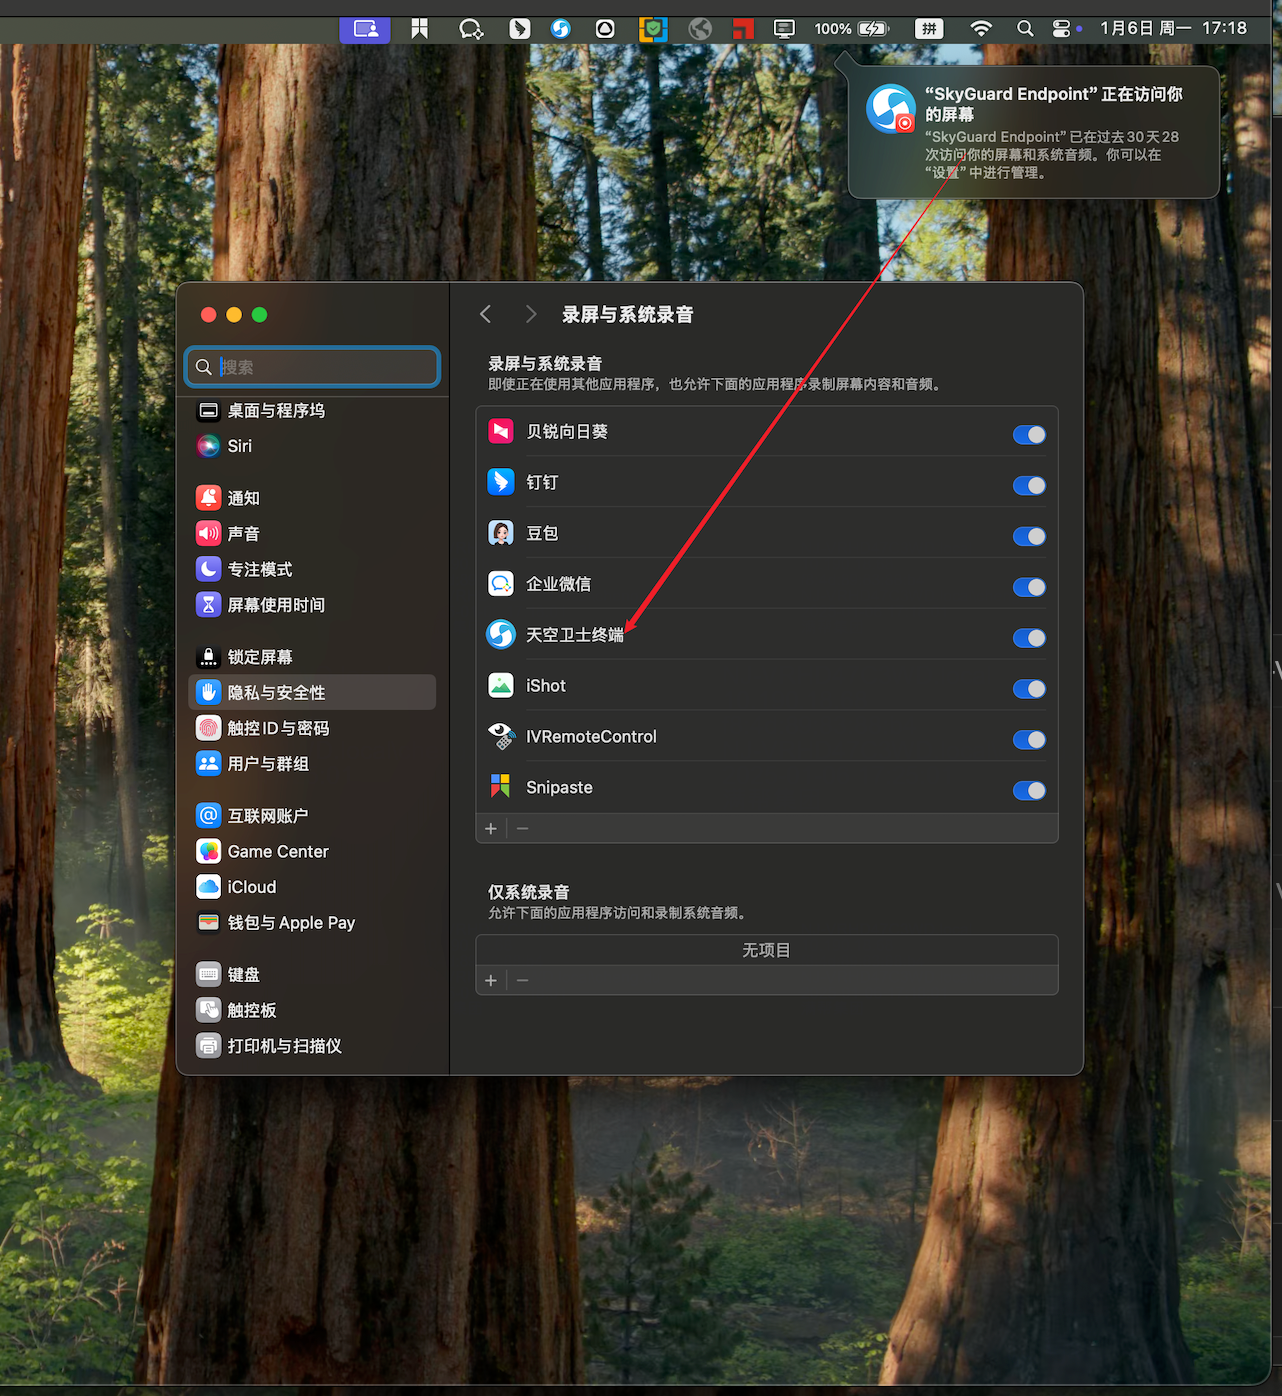Click the iShot app icon
1282x1396 pixels.
(x=501, y=686)
